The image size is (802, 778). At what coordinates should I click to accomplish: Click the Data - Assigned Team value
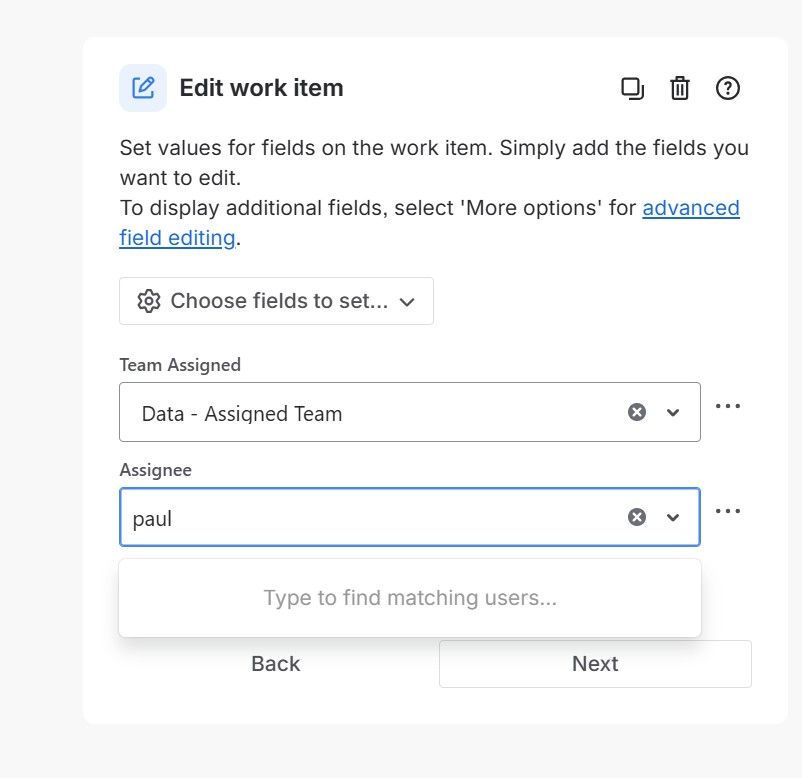point(242,413)
